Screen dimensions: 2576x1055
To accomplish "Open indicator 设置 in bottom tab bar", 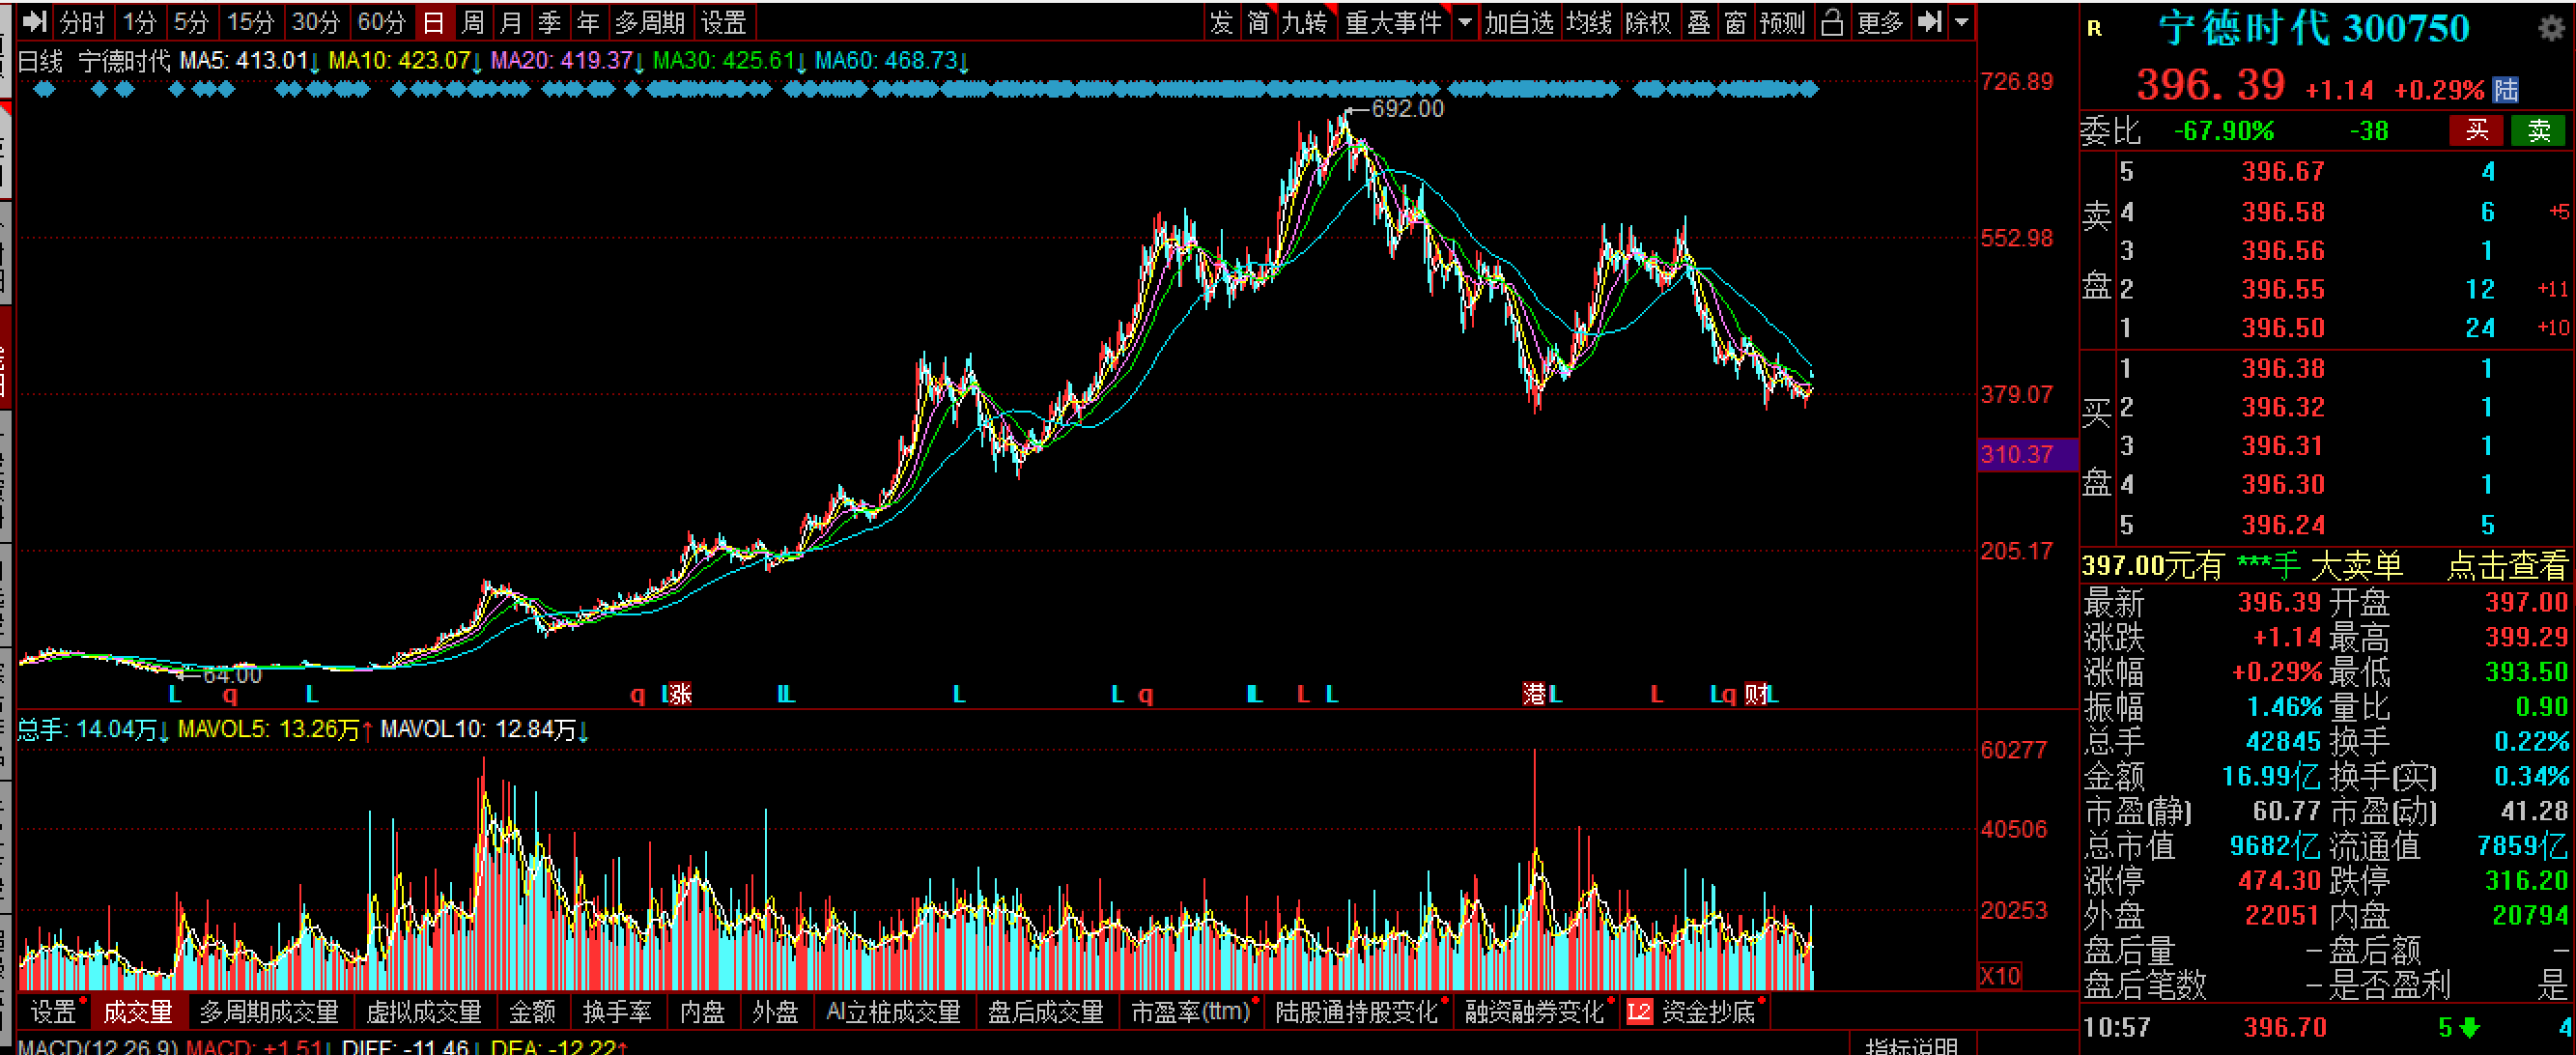I will click(x=53, y=1012).
